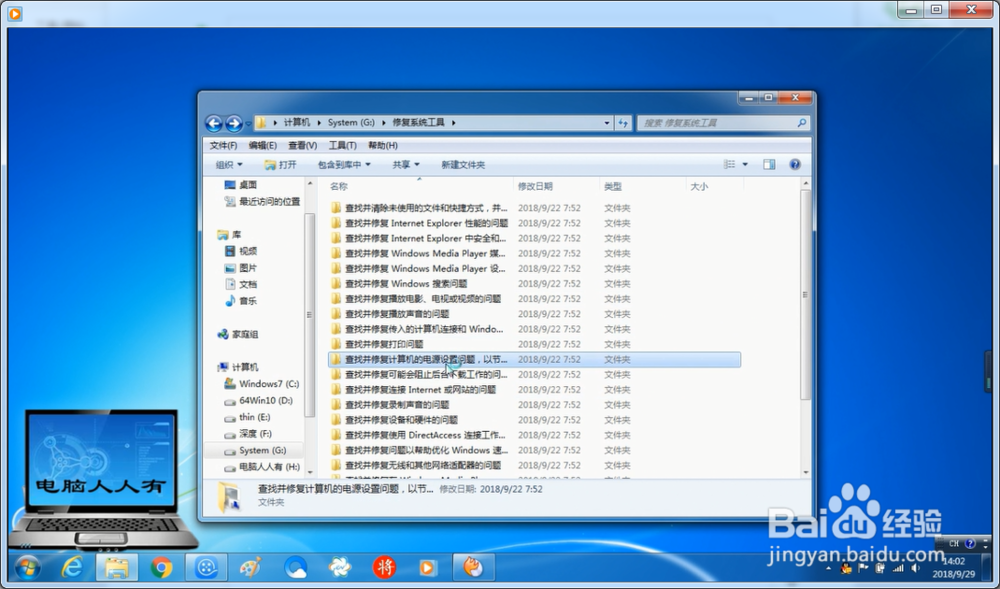The width and height of the screenshot is (1000, 589).
Task: Select 最近访问的位置 in navigation pane
Action: click(x=263, y=201)
